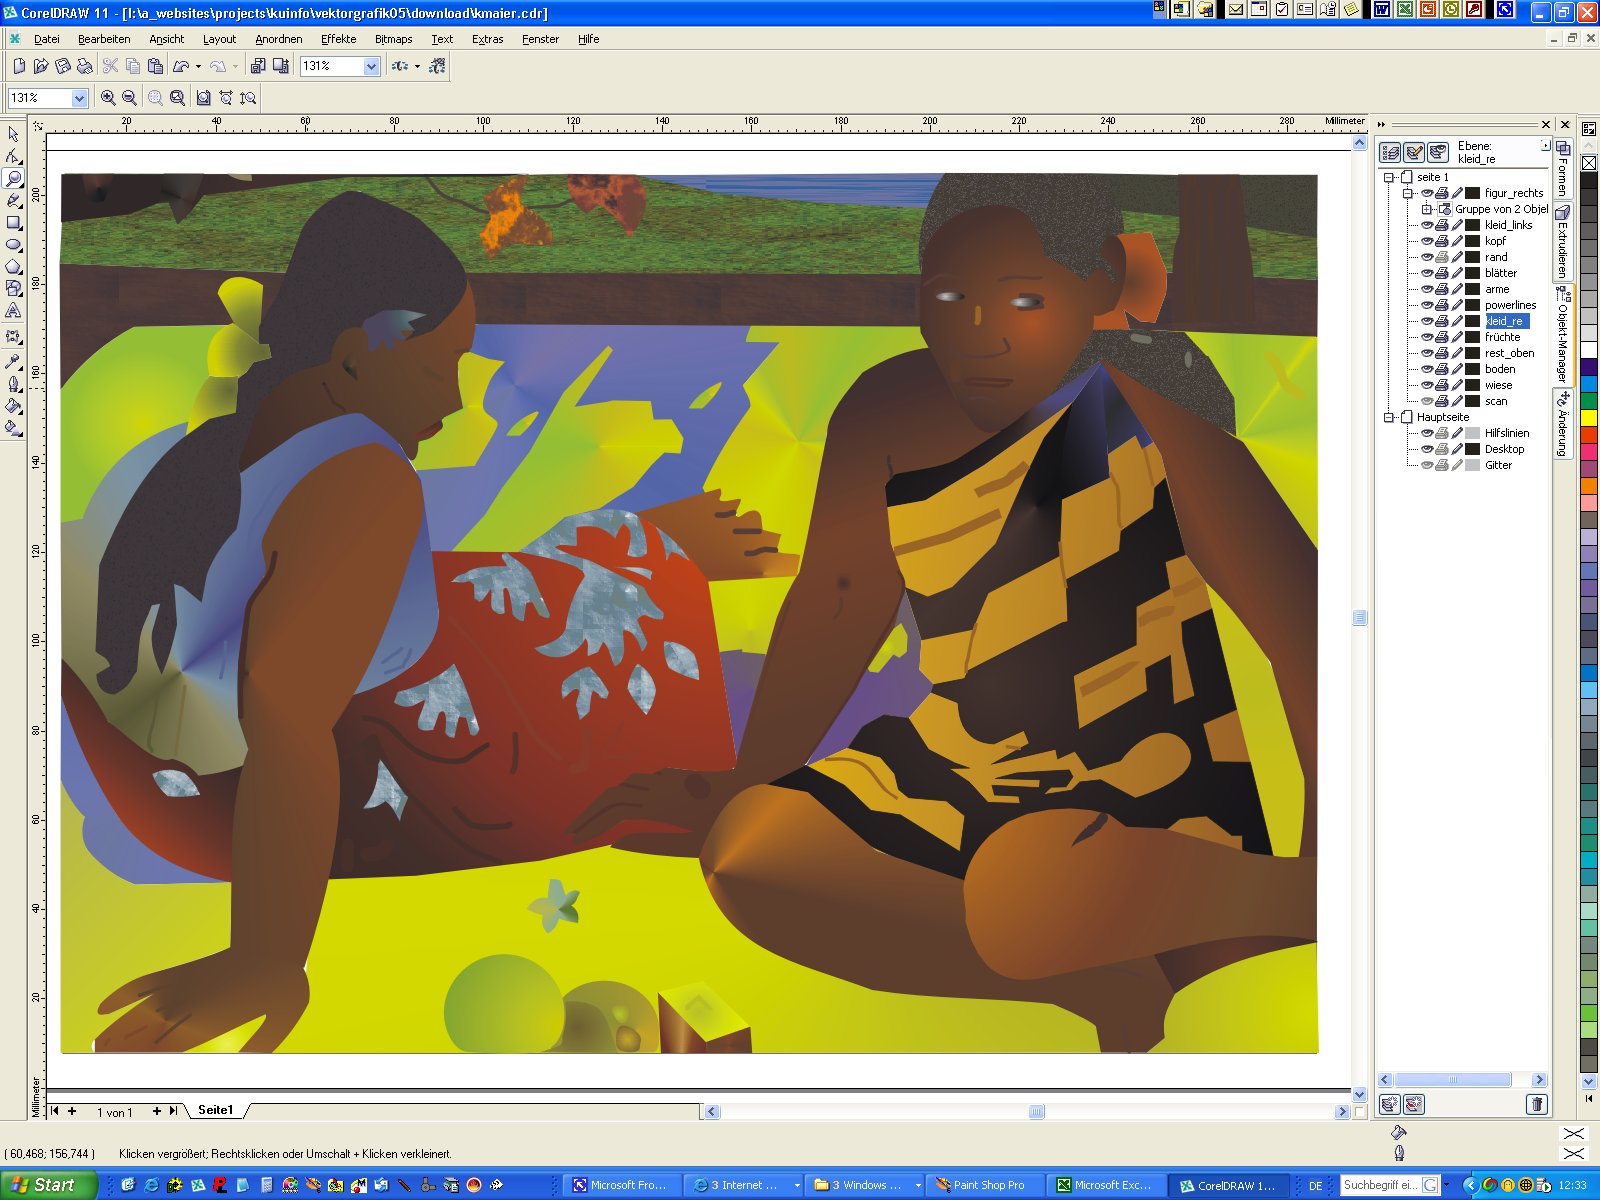Select the powerlines layer
Screen dimensions: 1600x1200
coord(1510,305)
